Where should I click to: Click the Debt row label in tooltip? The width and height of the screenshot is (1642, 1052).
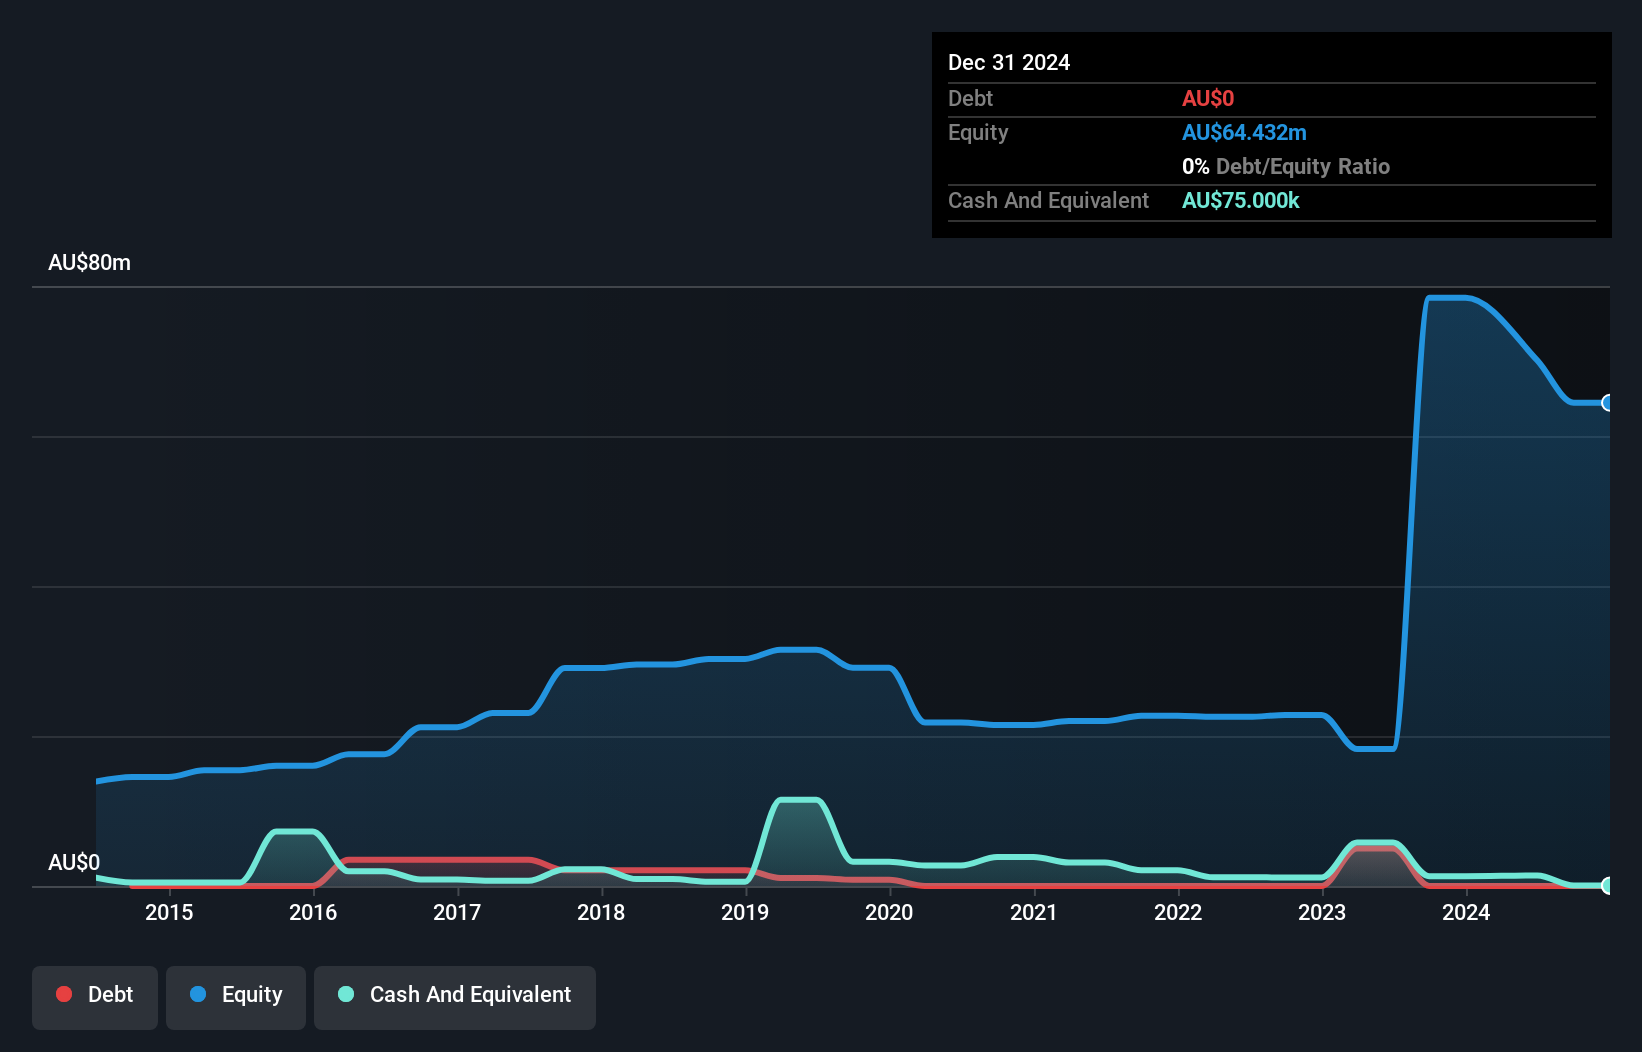click(970, 99)
